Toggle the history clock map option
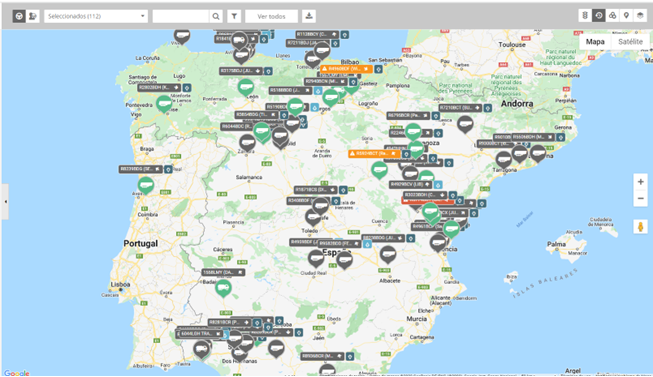This screenshot has width=653, height=377. point(599,15)
